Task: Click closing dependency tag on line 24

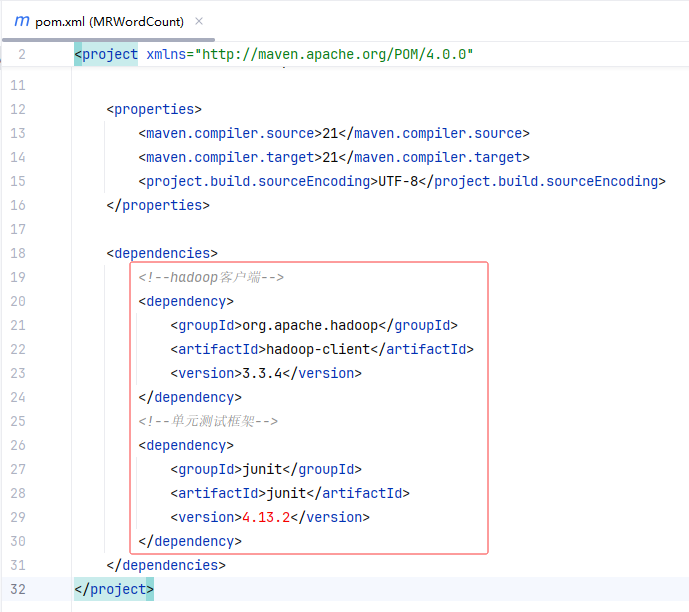Action: (x=190, y=397)
